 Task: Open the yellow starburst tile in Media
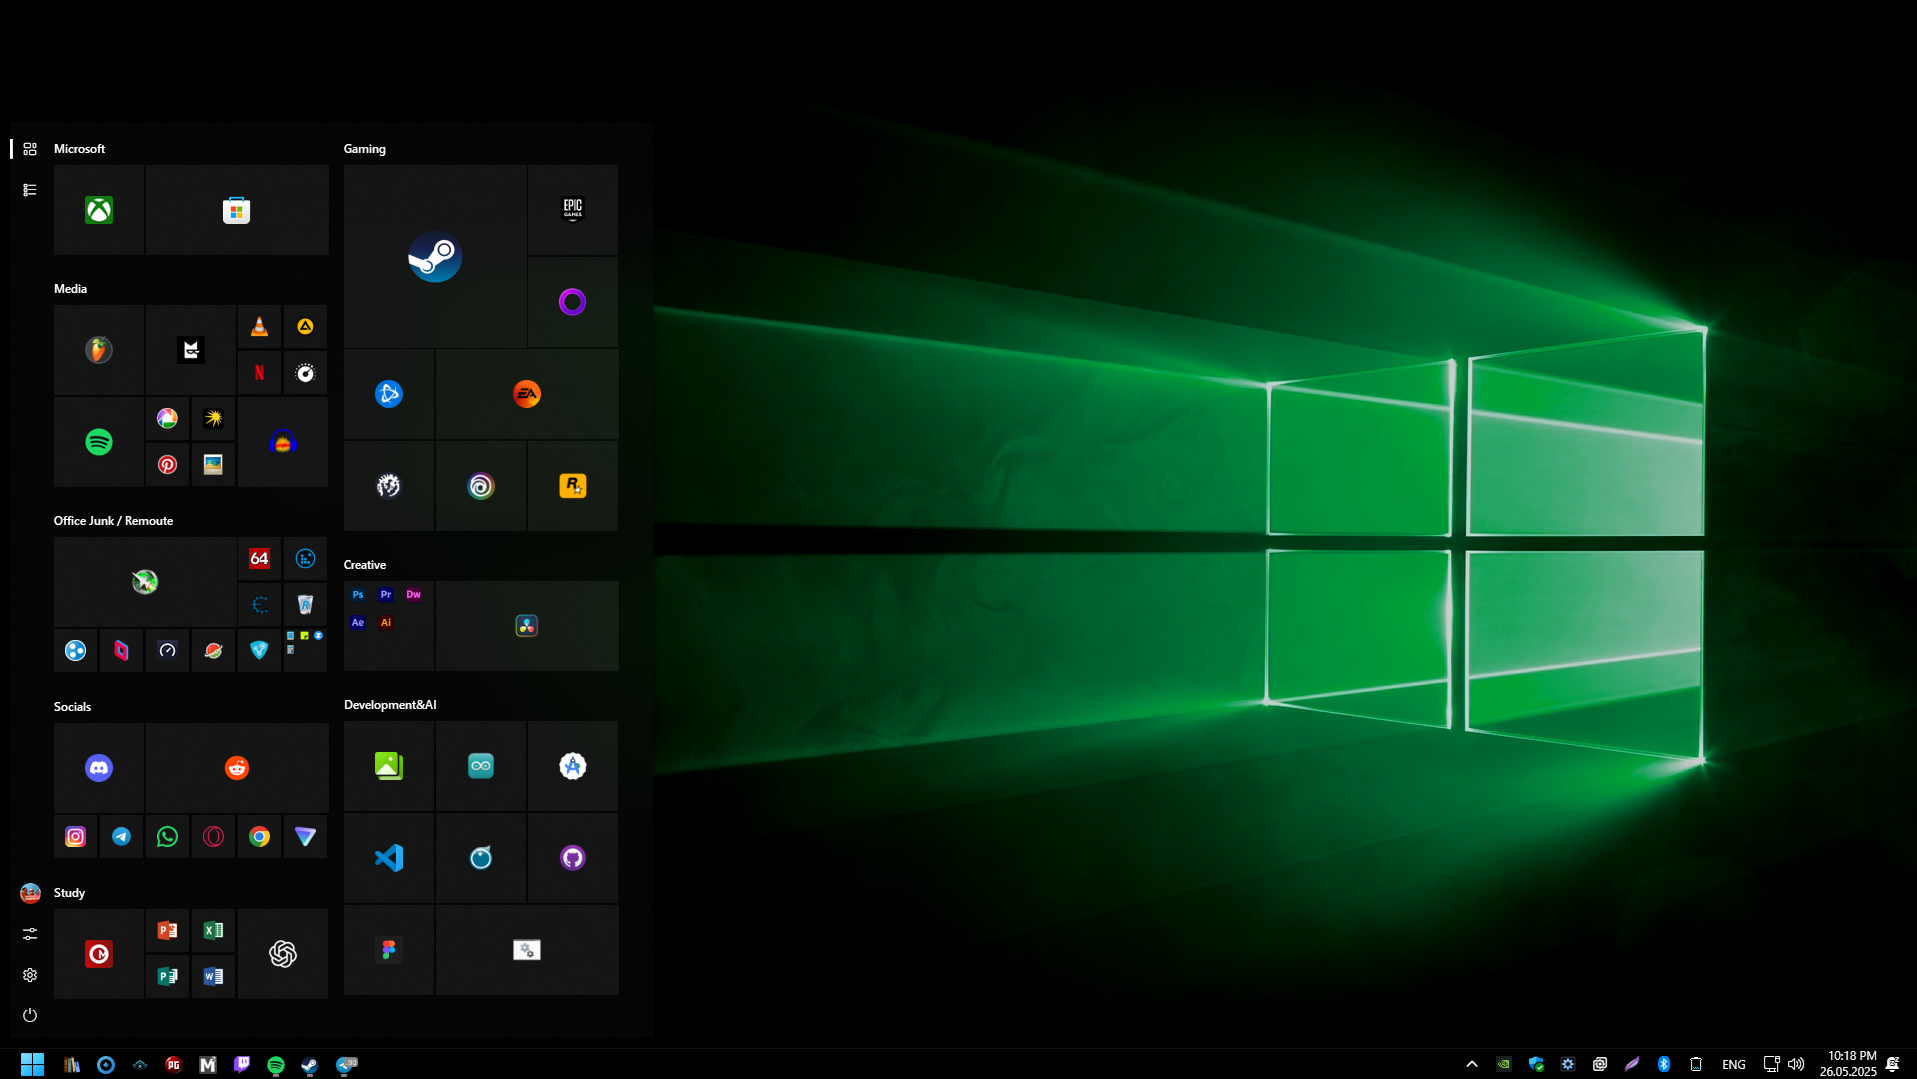[213, 419]
